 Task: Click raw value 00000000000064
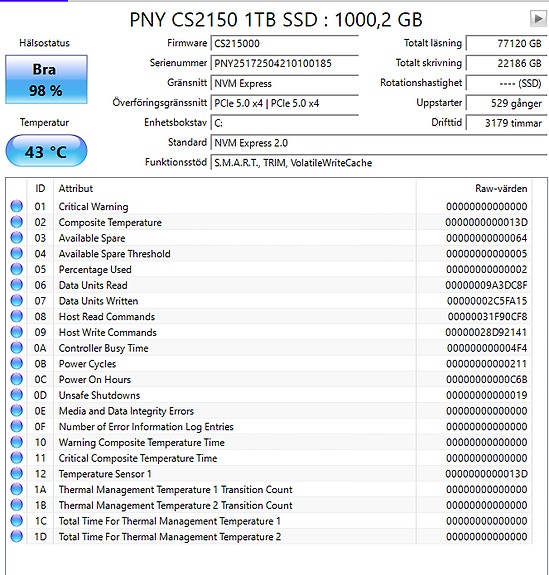coord(487,238)
